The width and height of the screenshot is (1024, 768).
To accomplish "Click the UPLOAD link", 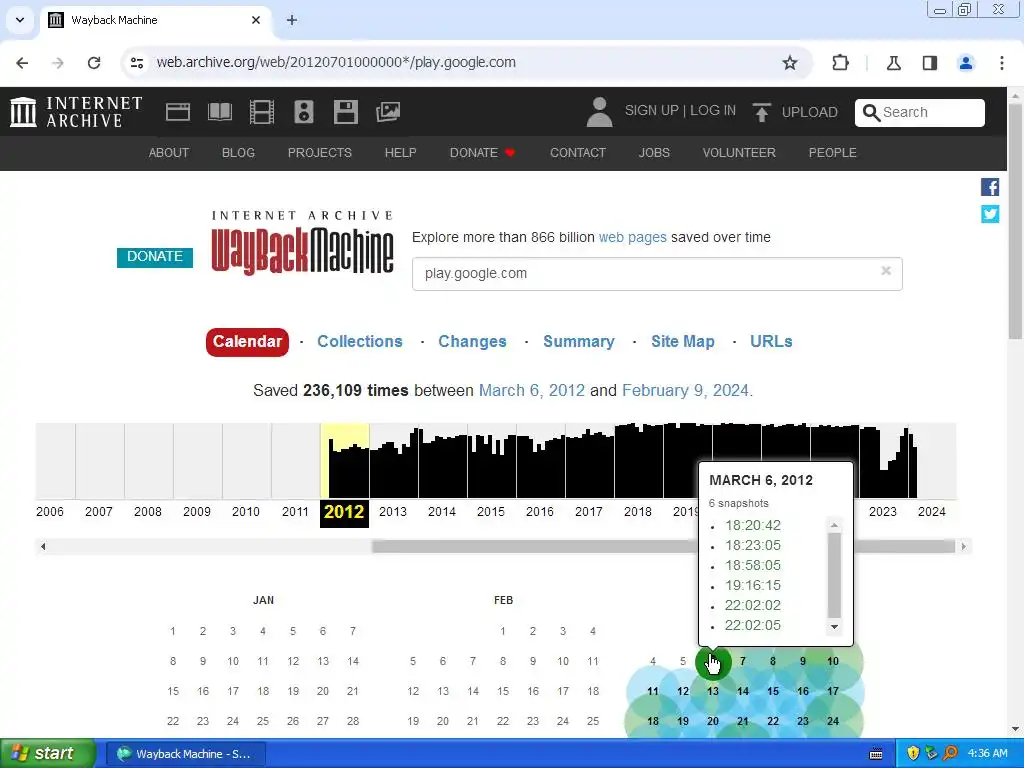I will click(x=810, y=112).
